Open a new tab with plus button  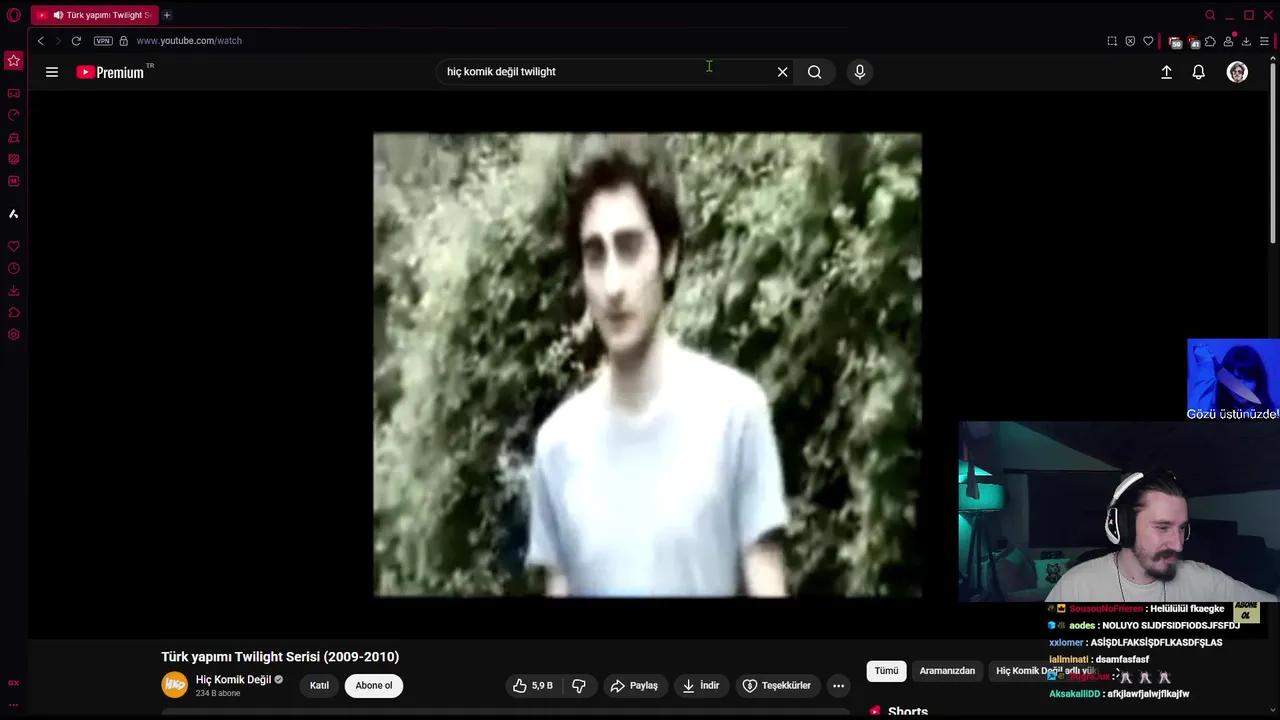coord(167,15)
